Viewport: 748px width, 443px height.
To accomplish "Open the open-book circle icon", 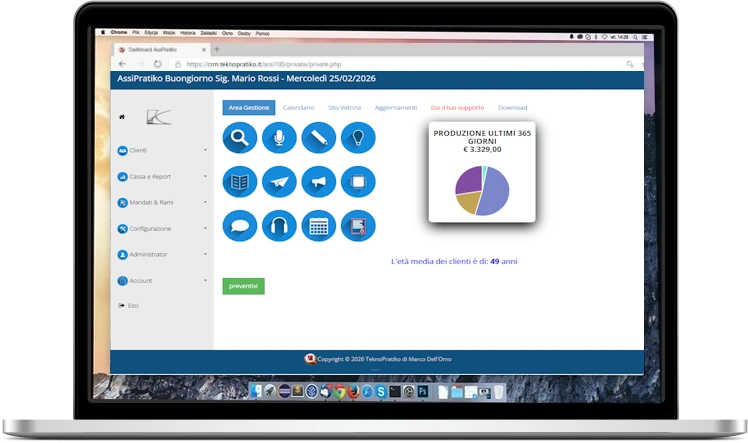I will point(239,182).
